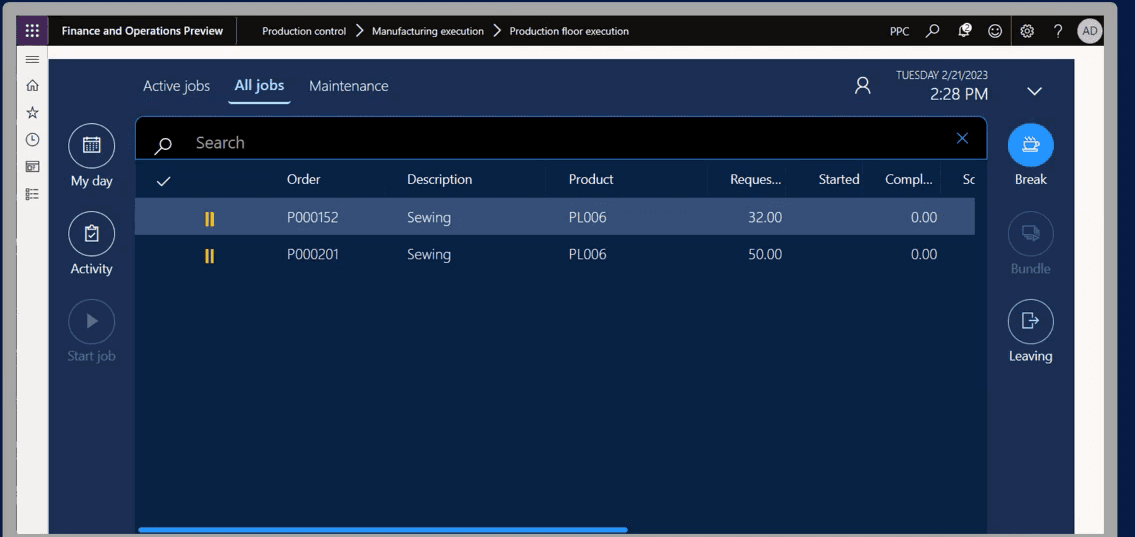Click the top bar search magnifier
The height and width of the screenshot is (537, 1135).
click(933, 31)
